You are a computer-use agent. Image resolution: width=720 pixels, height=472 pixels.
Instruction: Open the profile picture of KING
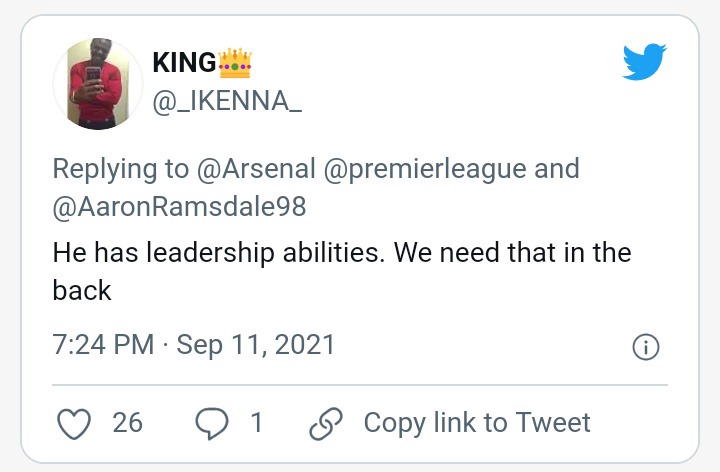click(98, 84)
